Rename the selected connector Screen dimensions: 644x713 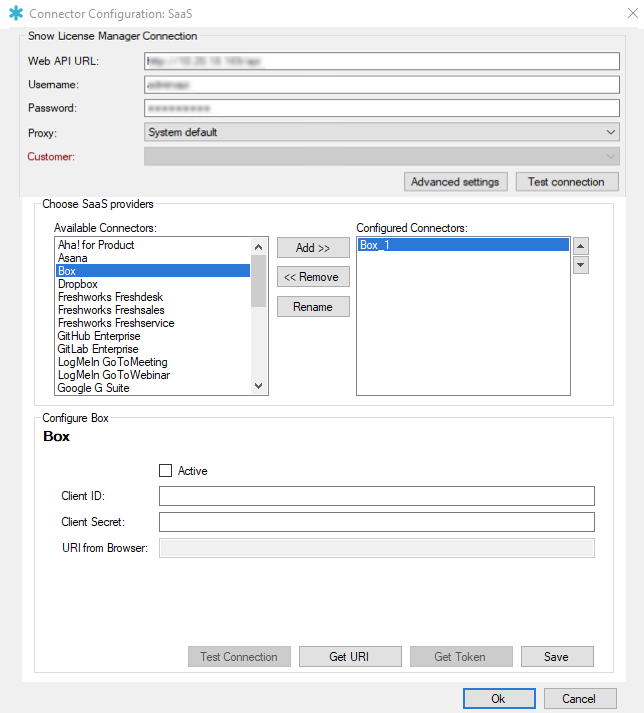pos(313,307)
